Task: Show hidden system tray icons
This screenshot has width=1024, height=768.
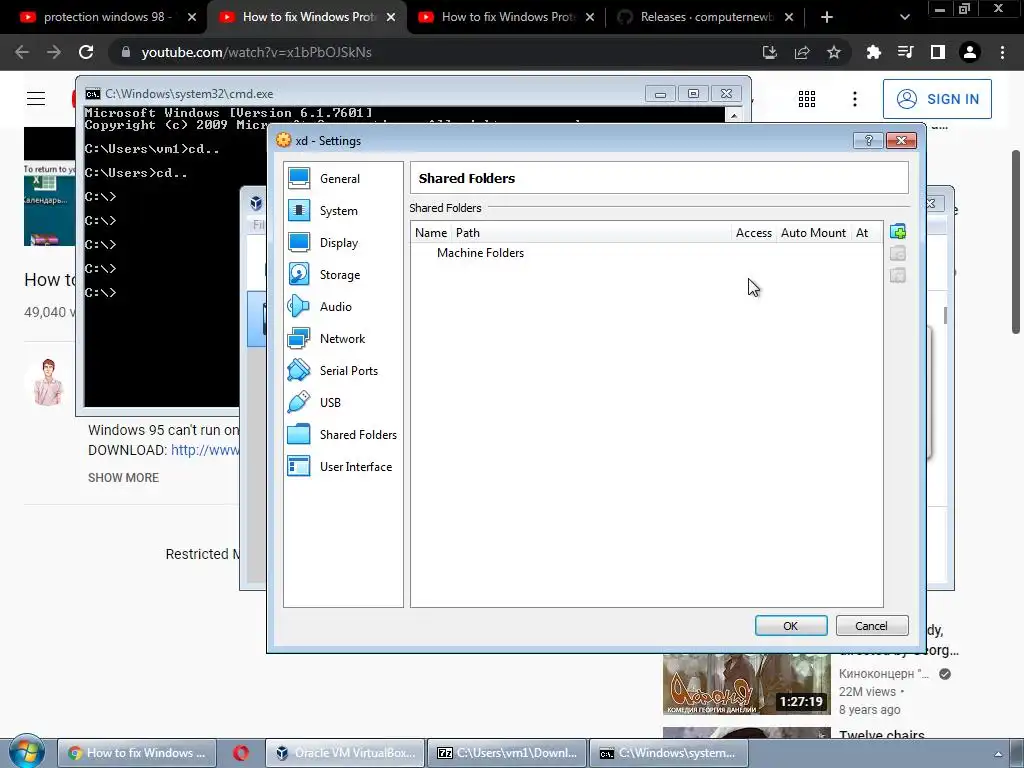Action: (x=998, y=754)
